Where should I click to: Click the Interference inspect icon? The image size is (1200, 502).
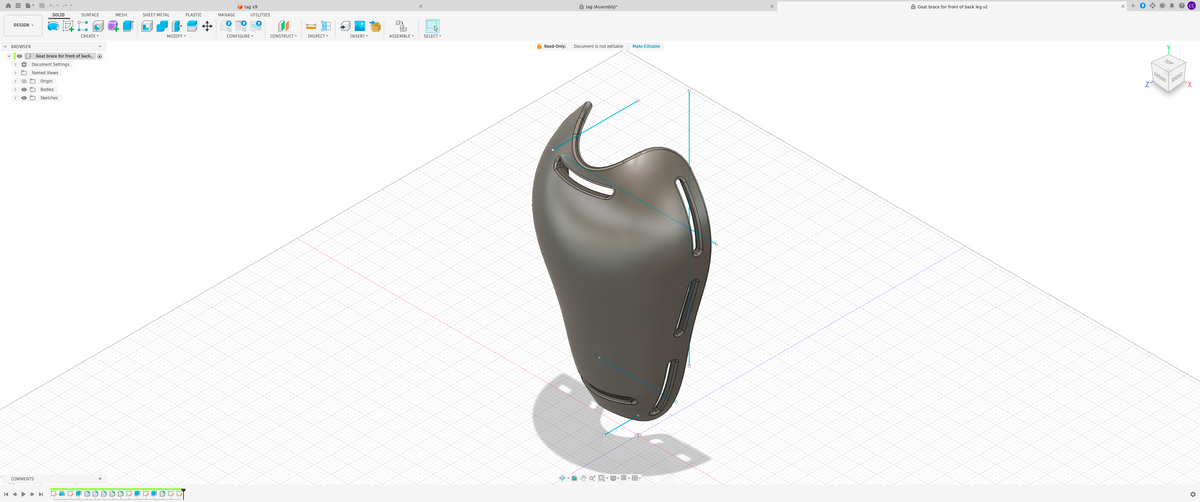click(x=326, y=26)
